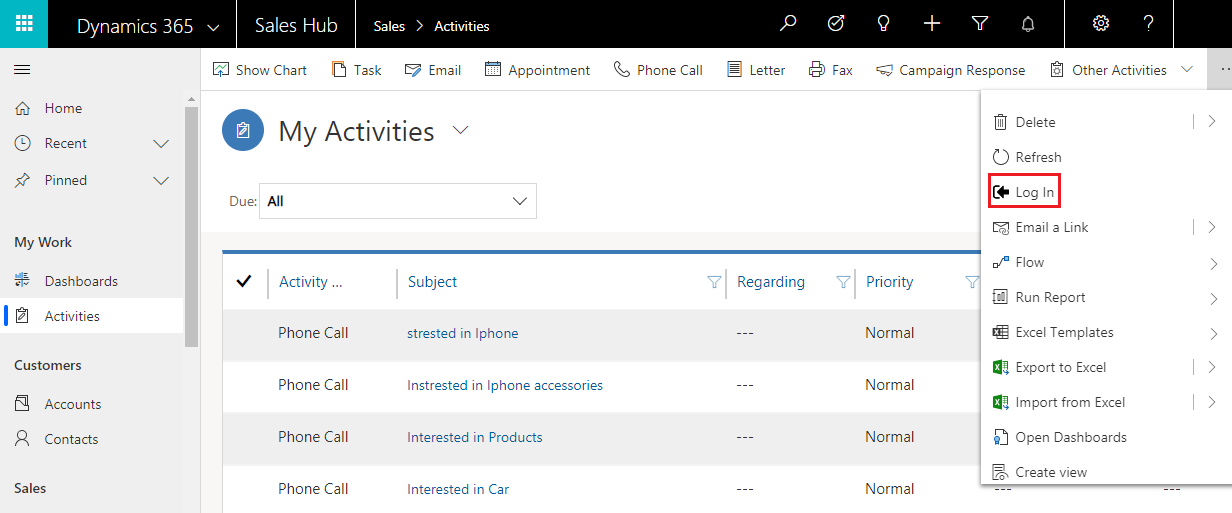Click the Subject column filter icon
This screenshot has height=513, width=1232.
(x=714, y=282)
